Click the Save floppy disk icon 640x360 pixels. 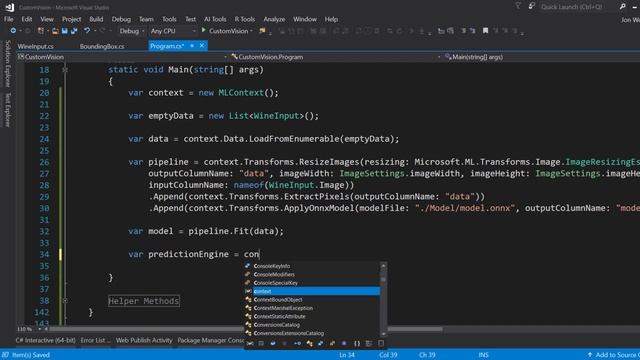tap(64, 31)
